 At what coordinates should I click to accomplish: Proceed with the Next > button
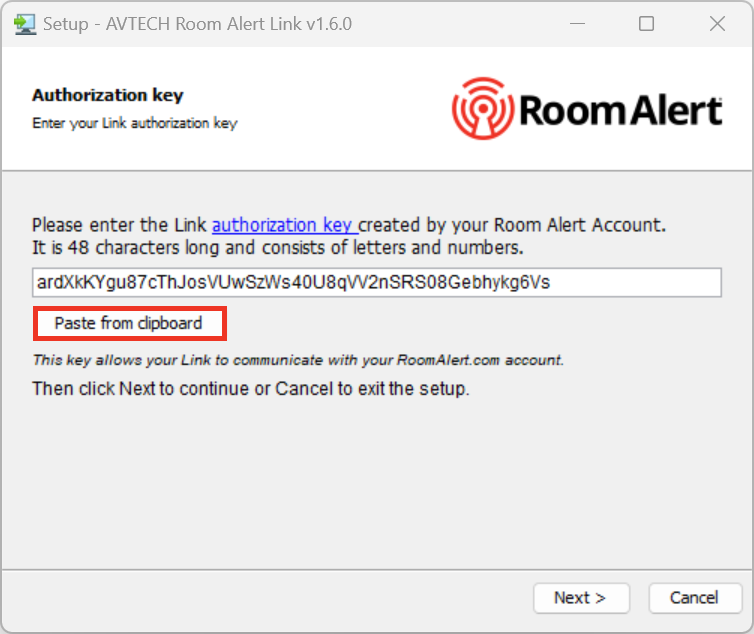pos(581,598)
